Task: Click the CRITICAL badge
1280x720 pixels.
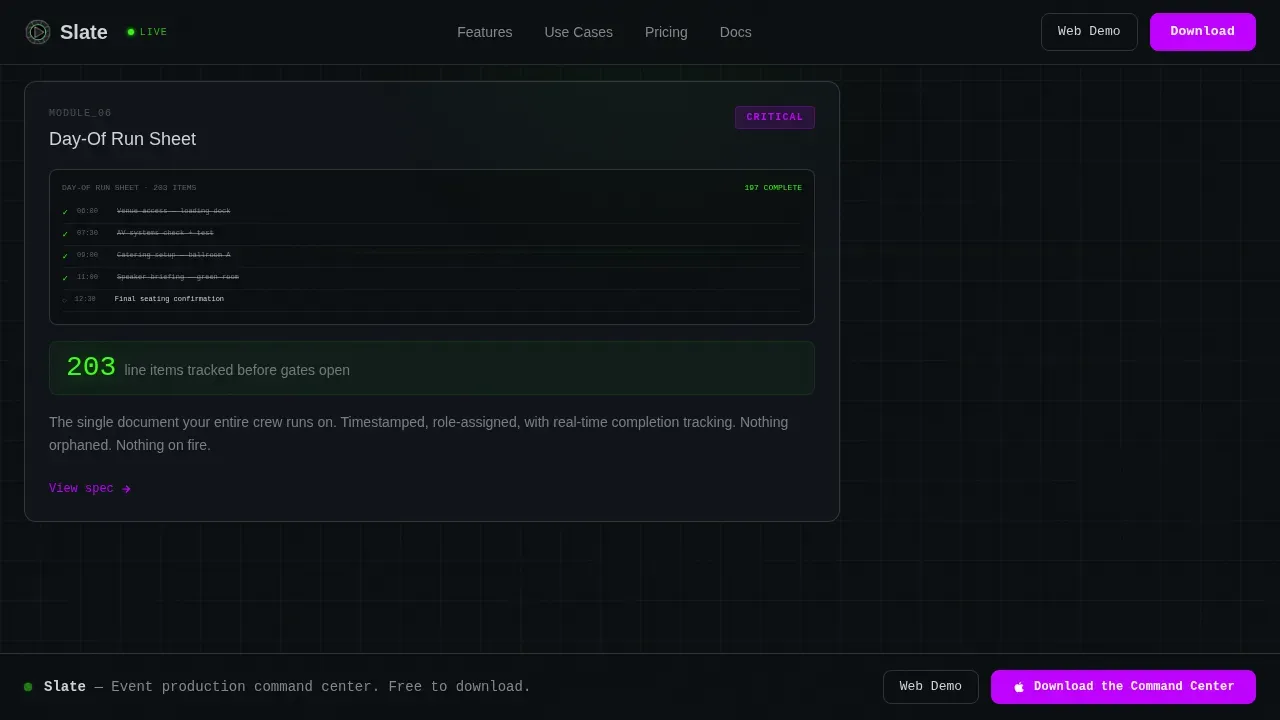Action: [x=775, y=118]
